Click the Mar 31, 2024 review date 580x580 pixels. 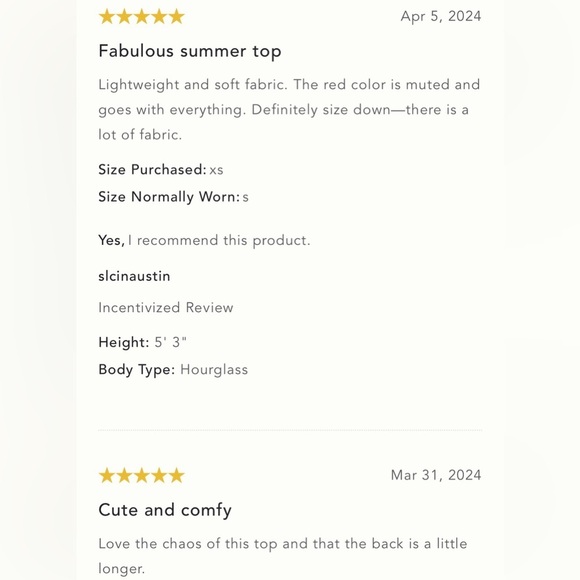pos(436,475)
